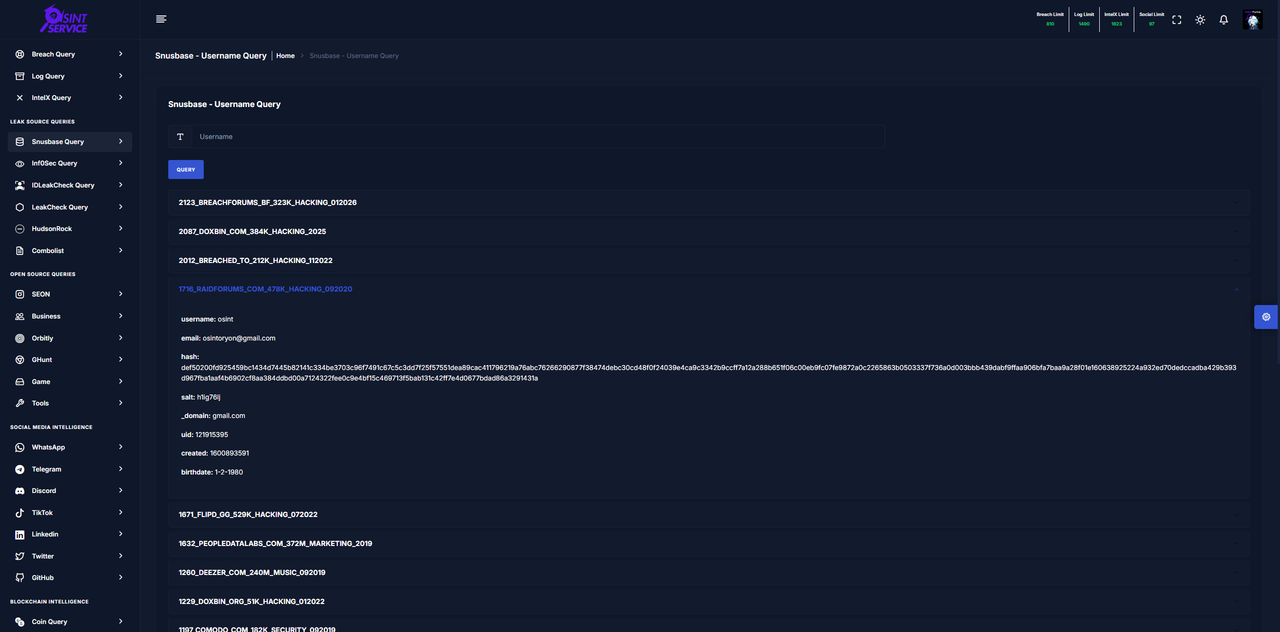Click the Tools wrench icon
The image size is (1280, 632).
20,403
